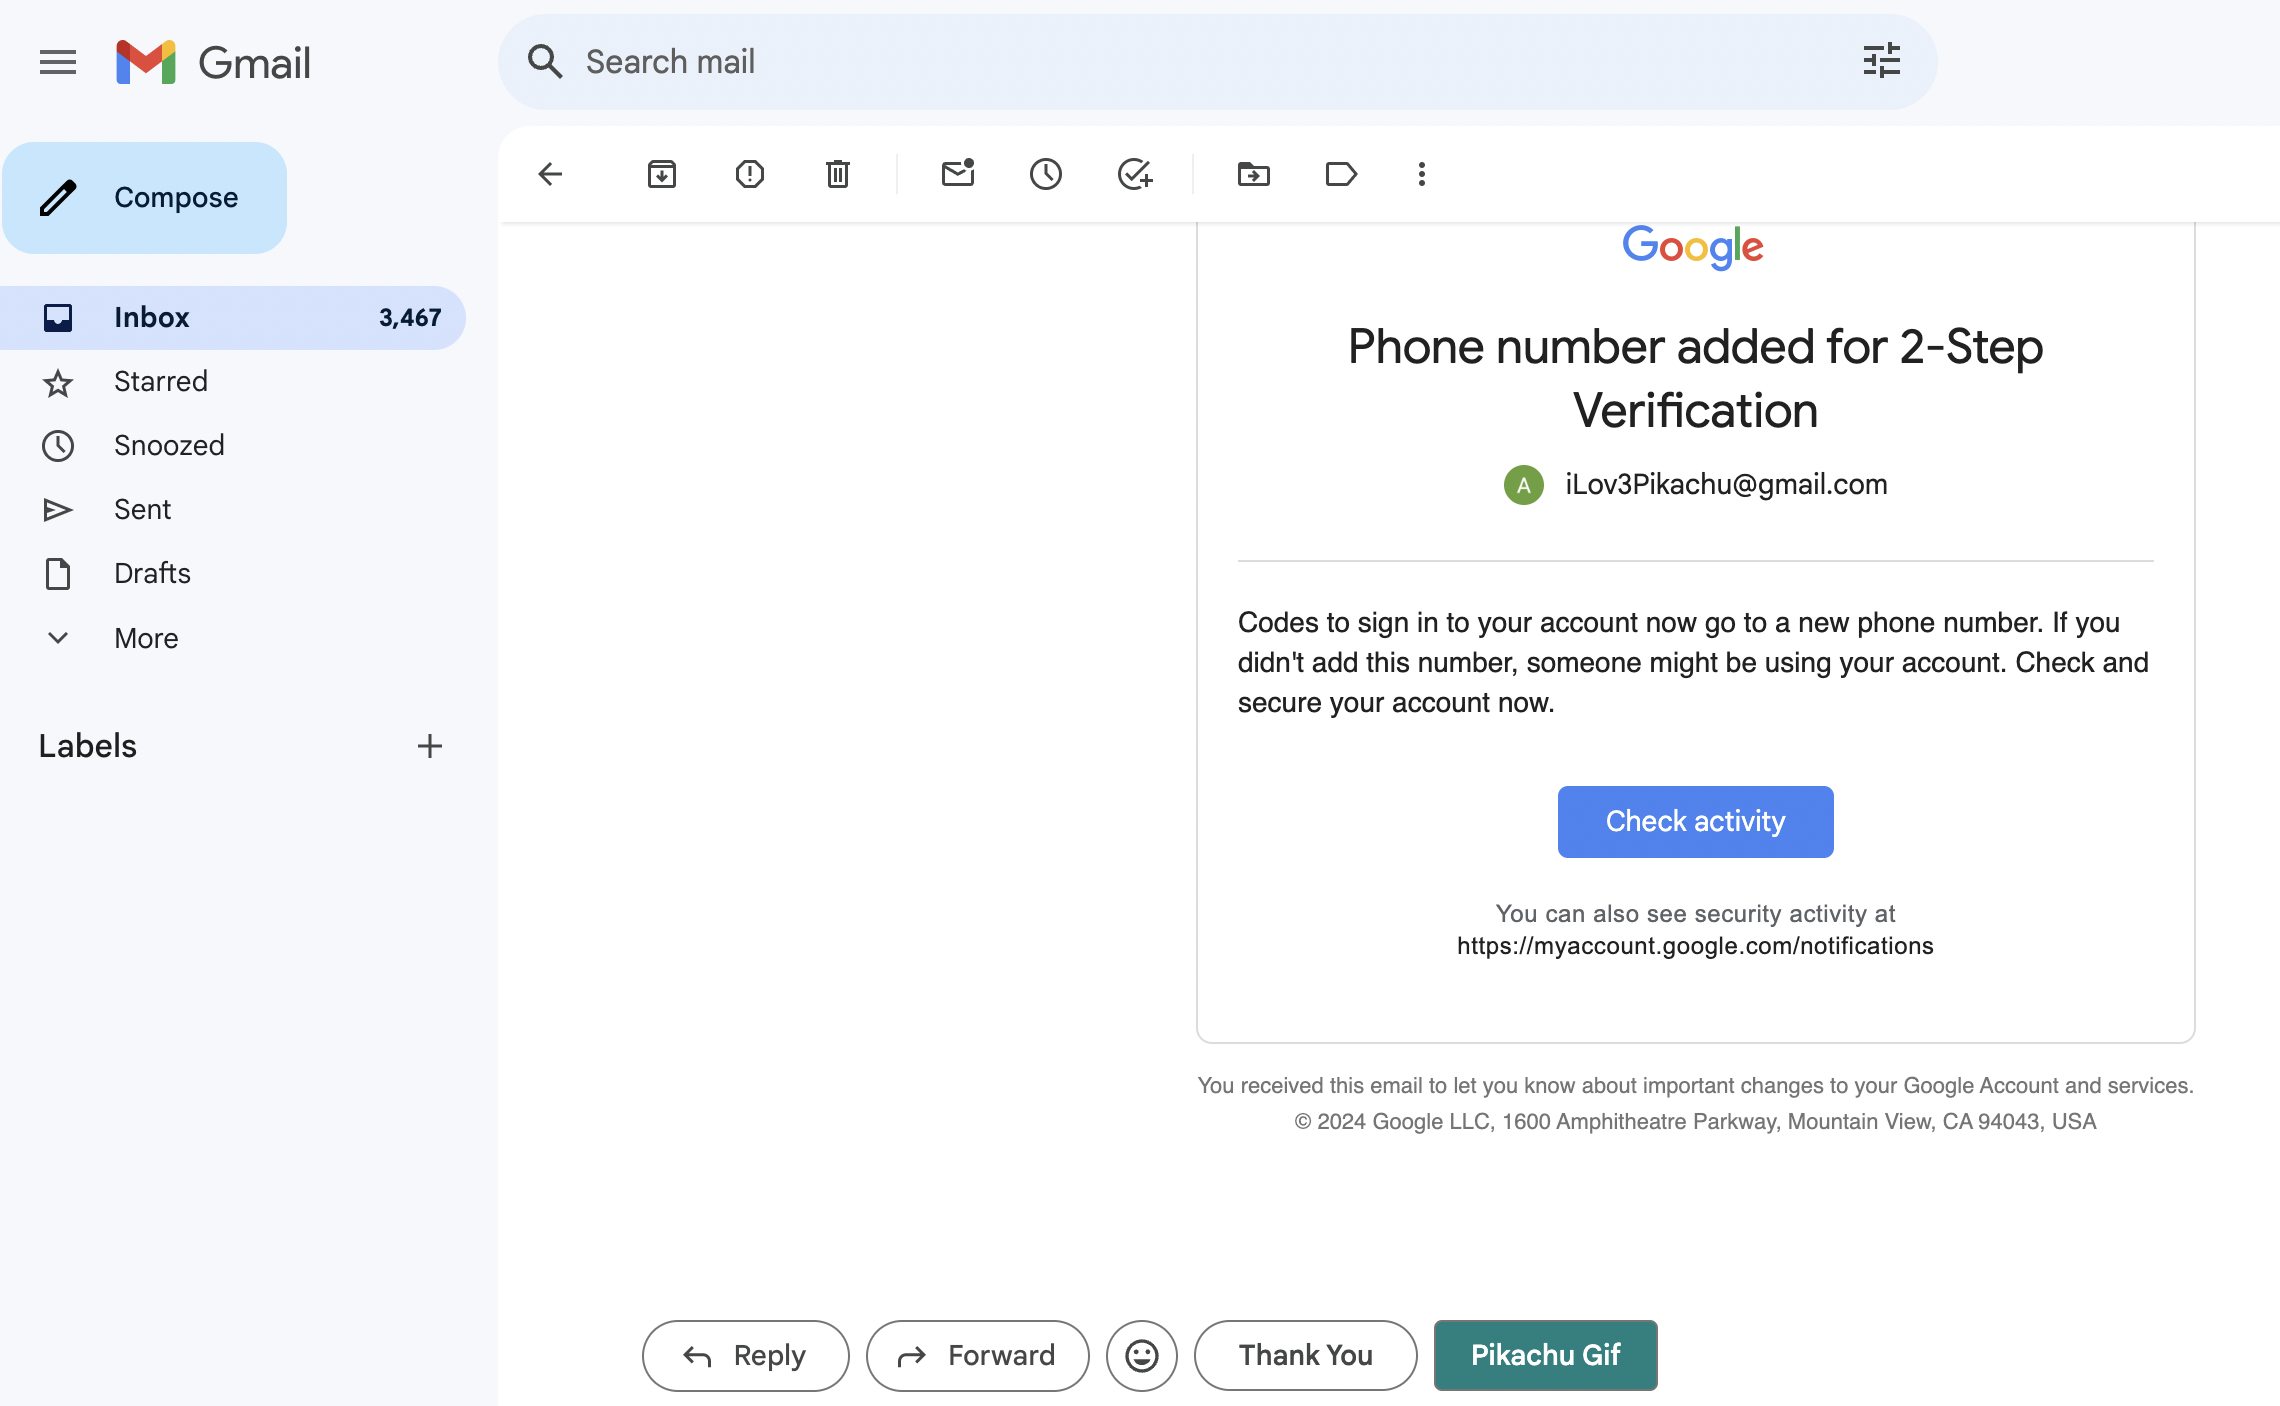Click the Google logo in email
Screen dimensions: 2280x1406
tap(1693, 247)
